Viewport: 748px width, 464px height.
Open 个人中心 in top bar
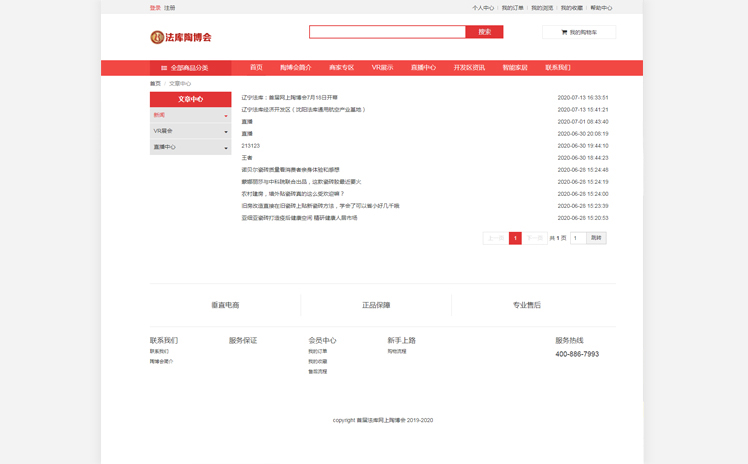pyautogui.click(x=483, y=8)
